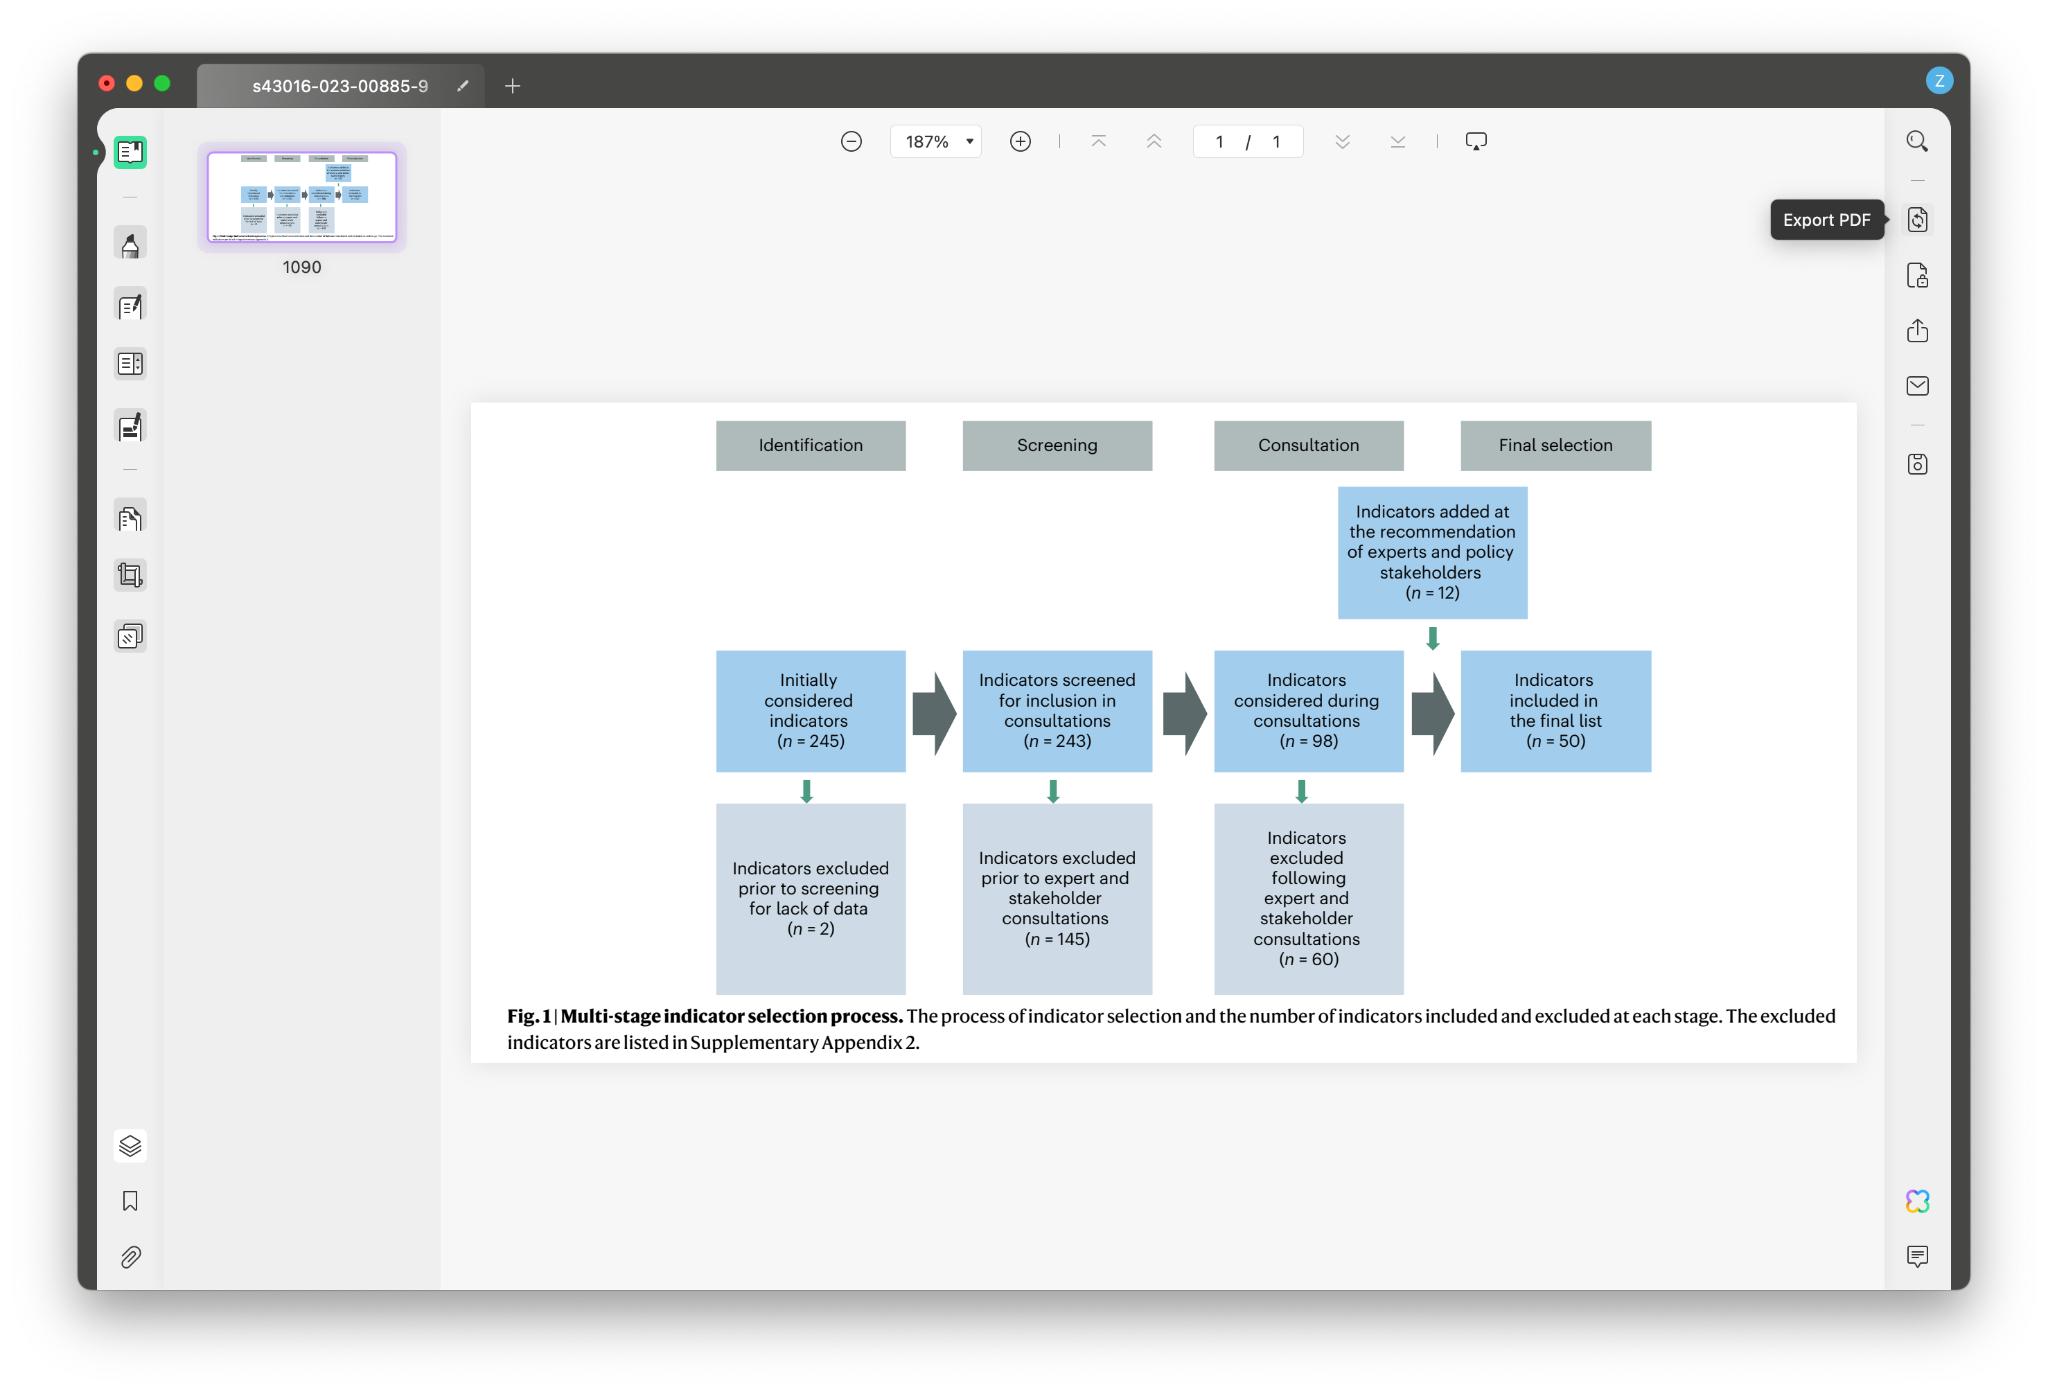The width and height of the screenshot is (2048, 1393).
Task: Open a new tab with the plus button
Action: (512, 86)
